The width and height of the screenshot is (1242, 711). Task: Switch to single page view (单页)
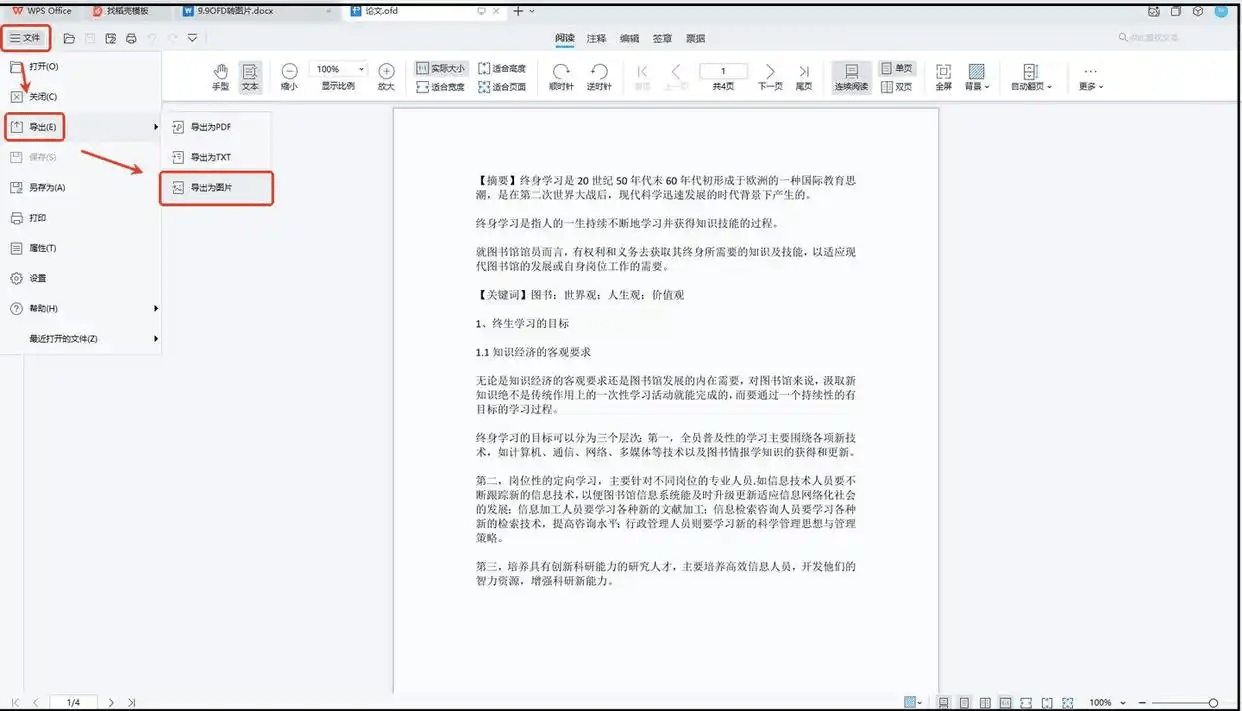pyautogui.click(x=896, y=68)
